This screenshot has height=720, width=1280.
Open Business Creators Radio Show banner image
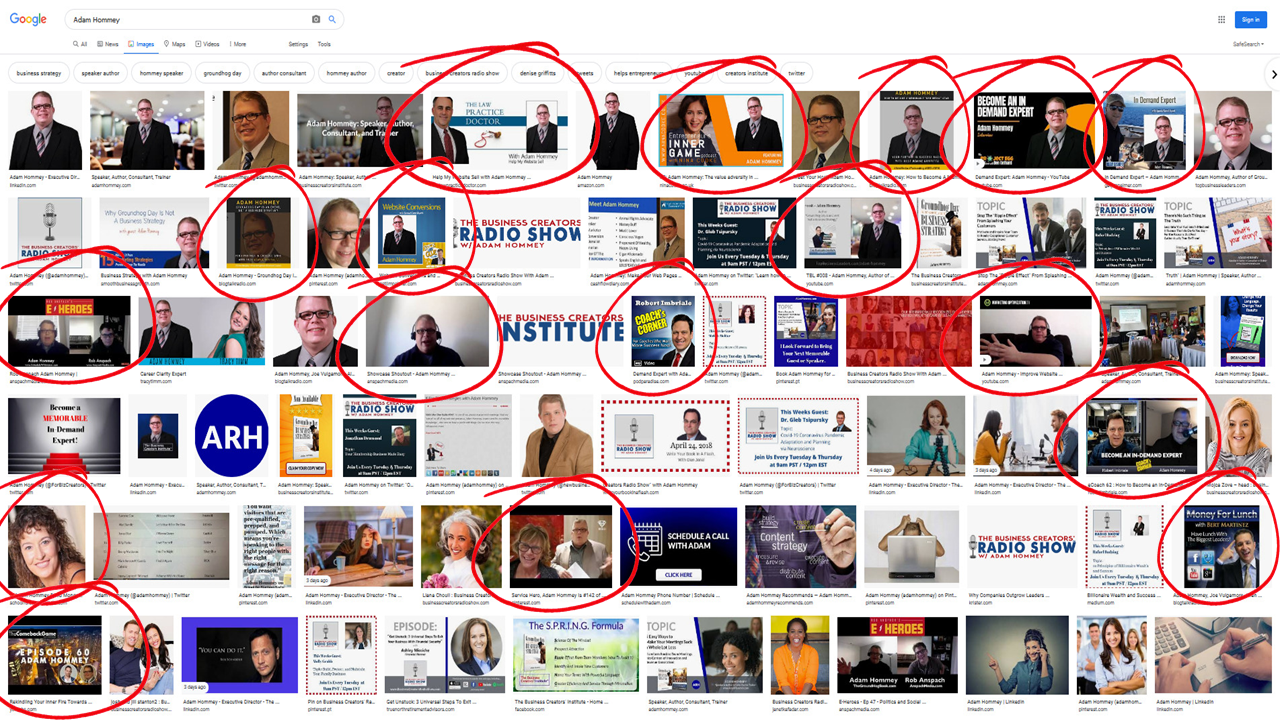(516, 233)
